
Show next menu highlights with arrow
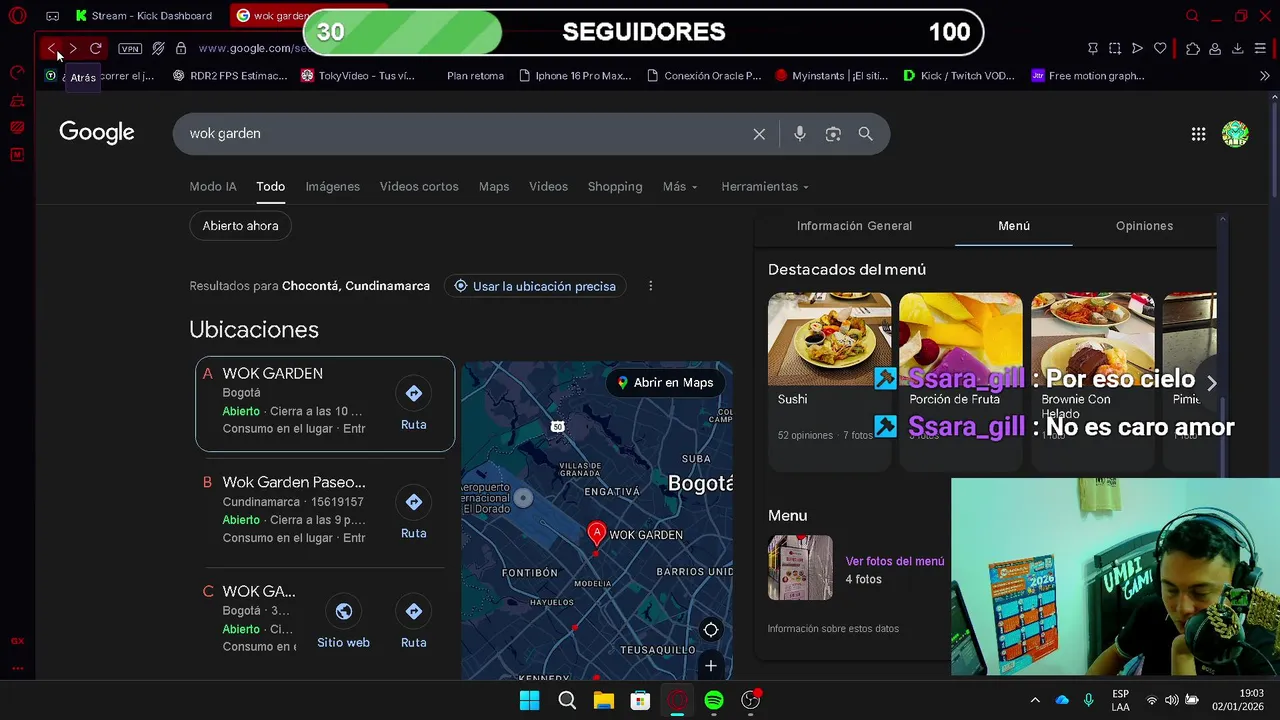click(1211, 383)
